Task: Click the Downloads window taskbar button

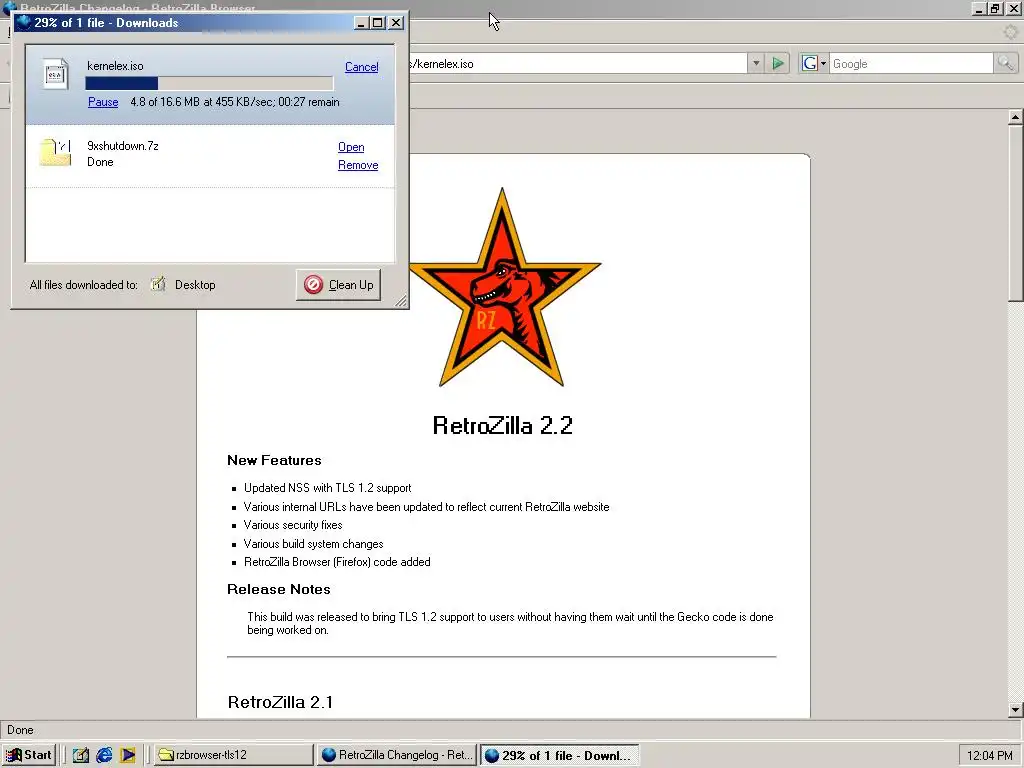Action: pyautogui.click(x=560, y=755)
